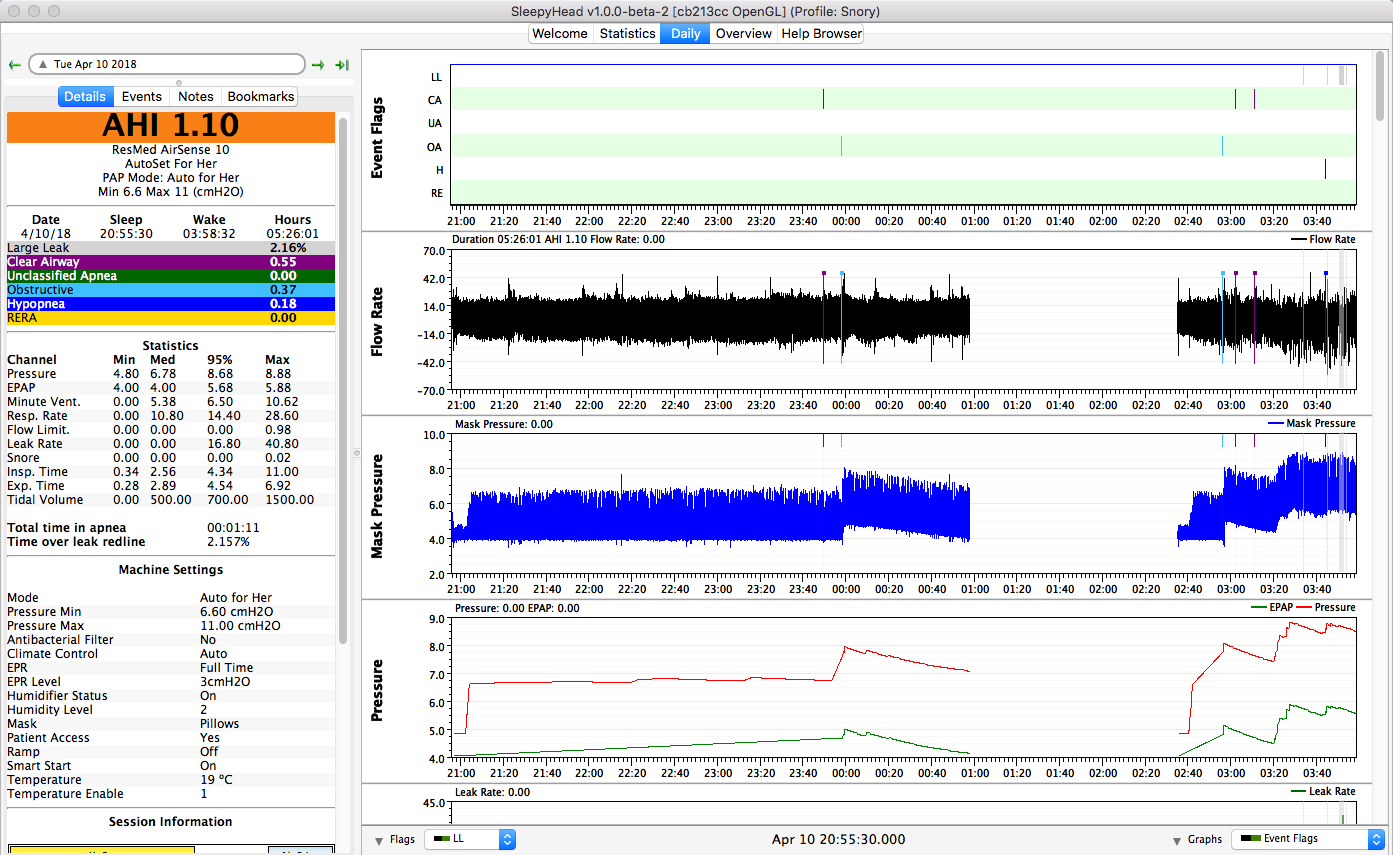
Task: Click the OA event flag near 02:57
Action: (x=1222, y=146)
